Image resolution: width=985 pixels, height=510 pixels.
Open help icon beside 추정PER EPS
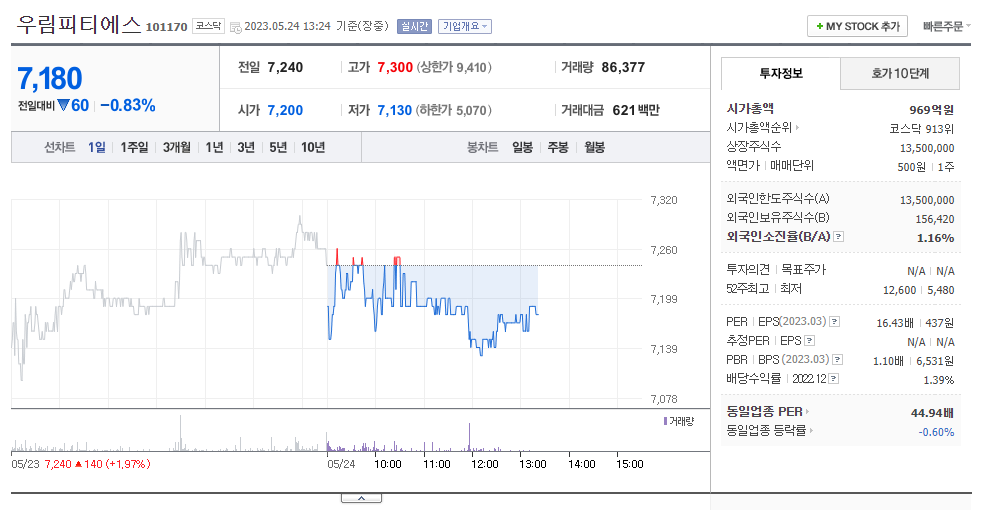[810, 340]
